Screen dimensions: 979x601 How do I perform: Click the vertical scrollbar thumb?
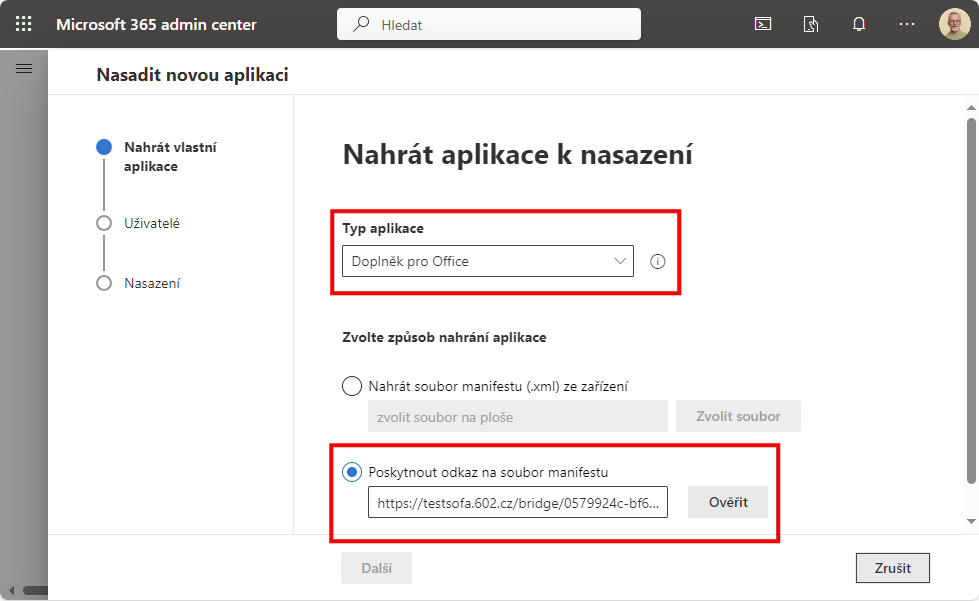pos(971,301)
